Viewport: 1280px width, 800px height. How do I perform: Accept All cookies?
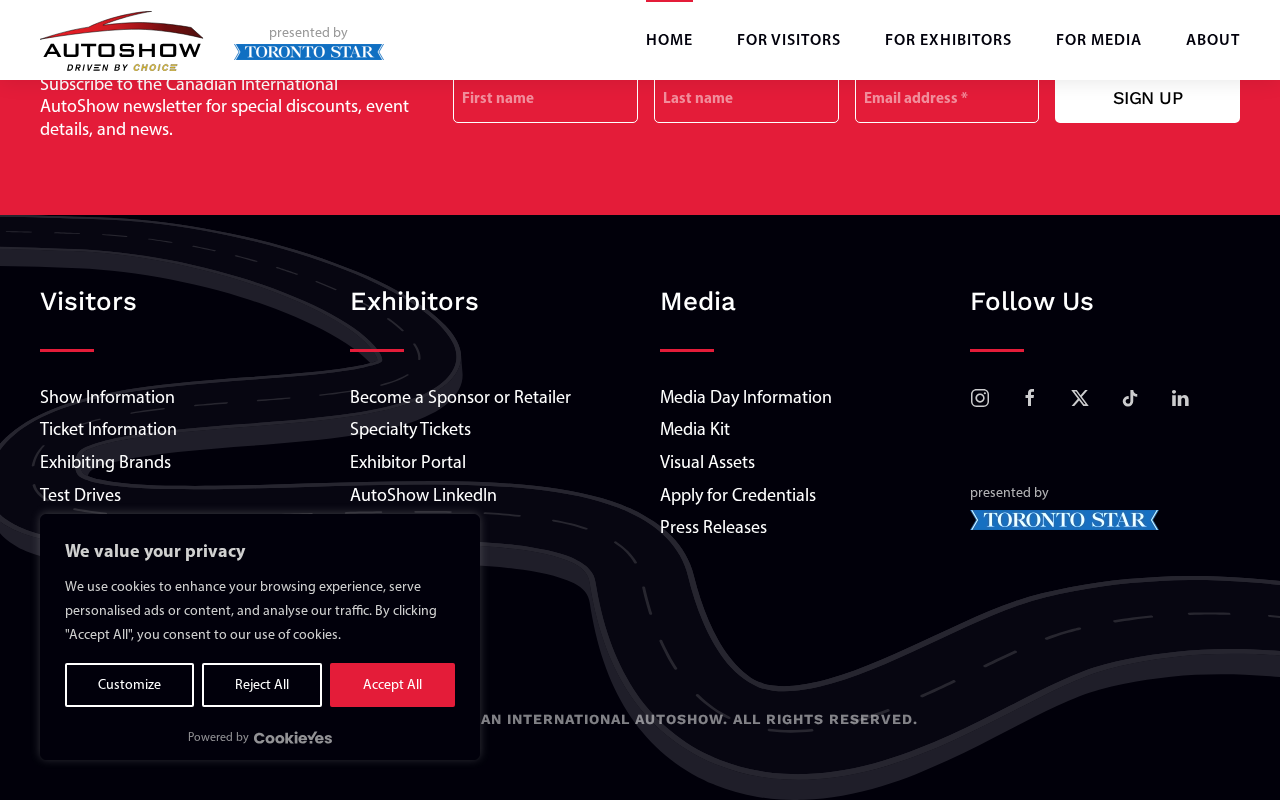point(392,685)
